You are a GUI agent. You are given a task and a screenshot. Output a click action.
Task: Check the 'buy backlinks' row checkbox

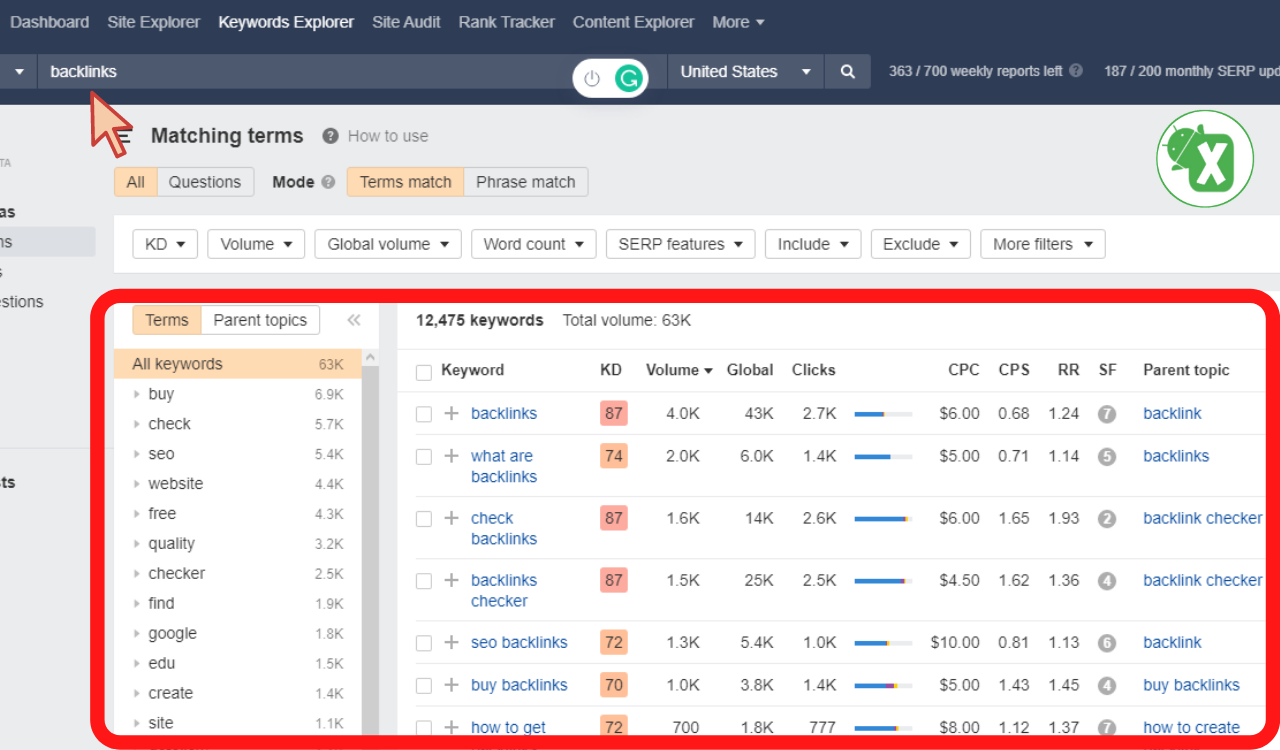tap(424, 686)
